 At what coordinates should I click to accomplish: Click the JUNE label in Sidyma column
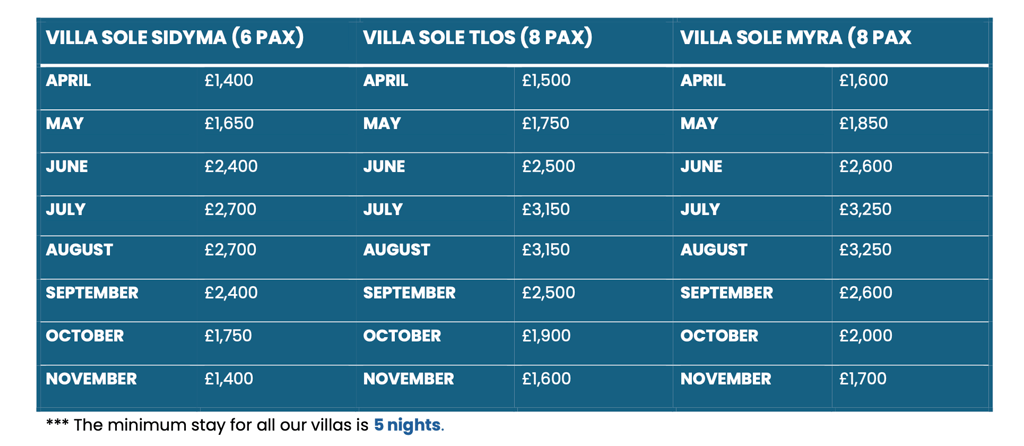[x=67, y=167]
